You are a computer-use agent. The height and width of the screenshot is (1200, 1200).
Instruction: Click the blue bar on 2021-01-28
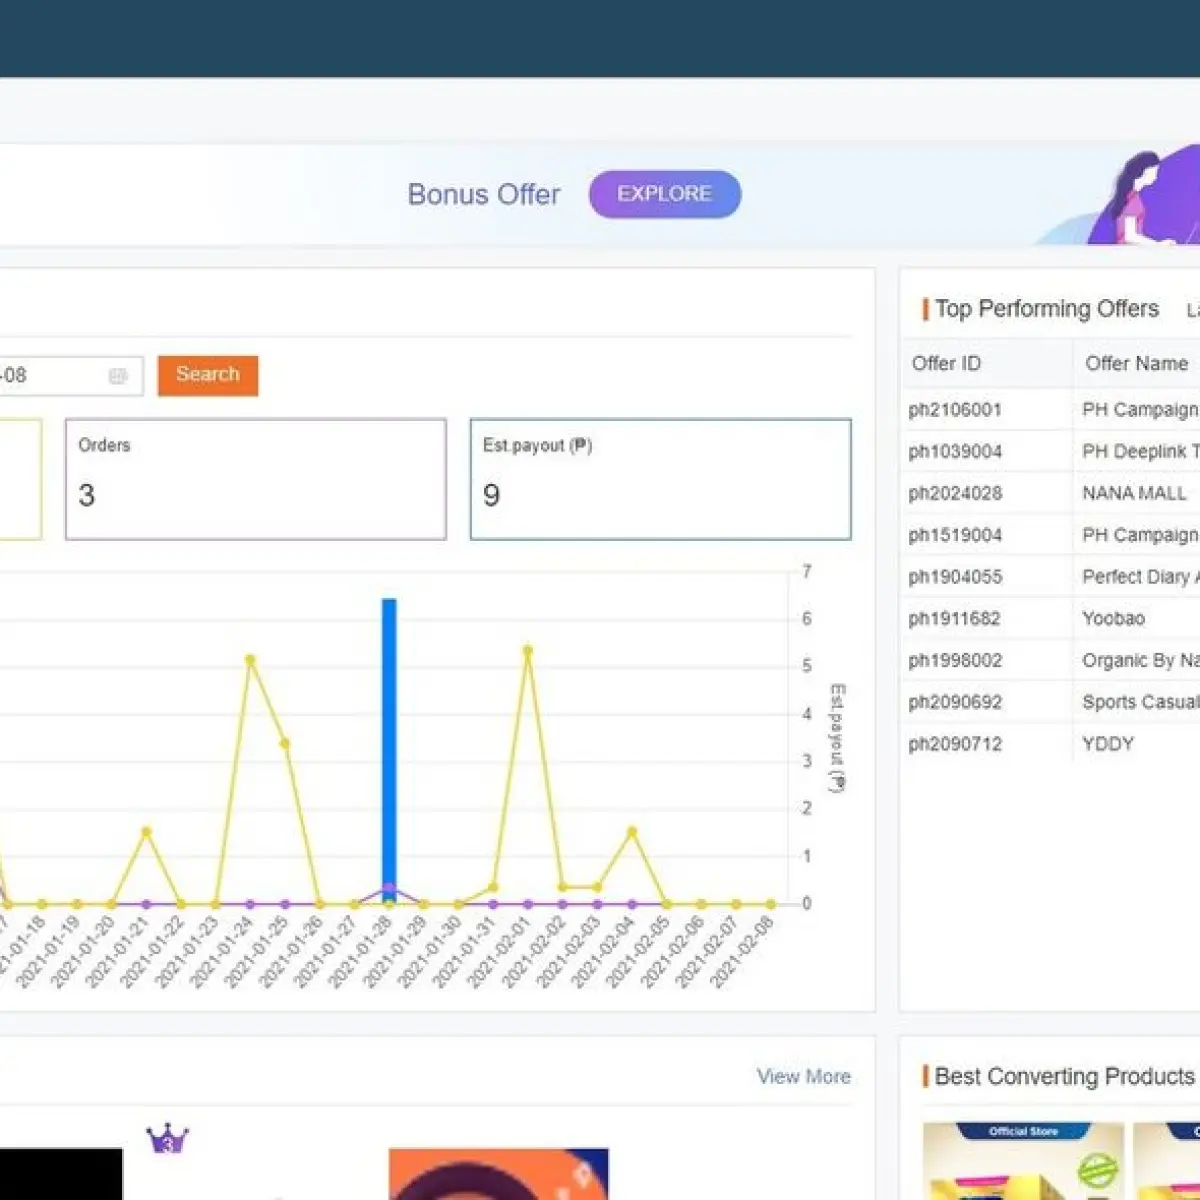tap(389, 751)
